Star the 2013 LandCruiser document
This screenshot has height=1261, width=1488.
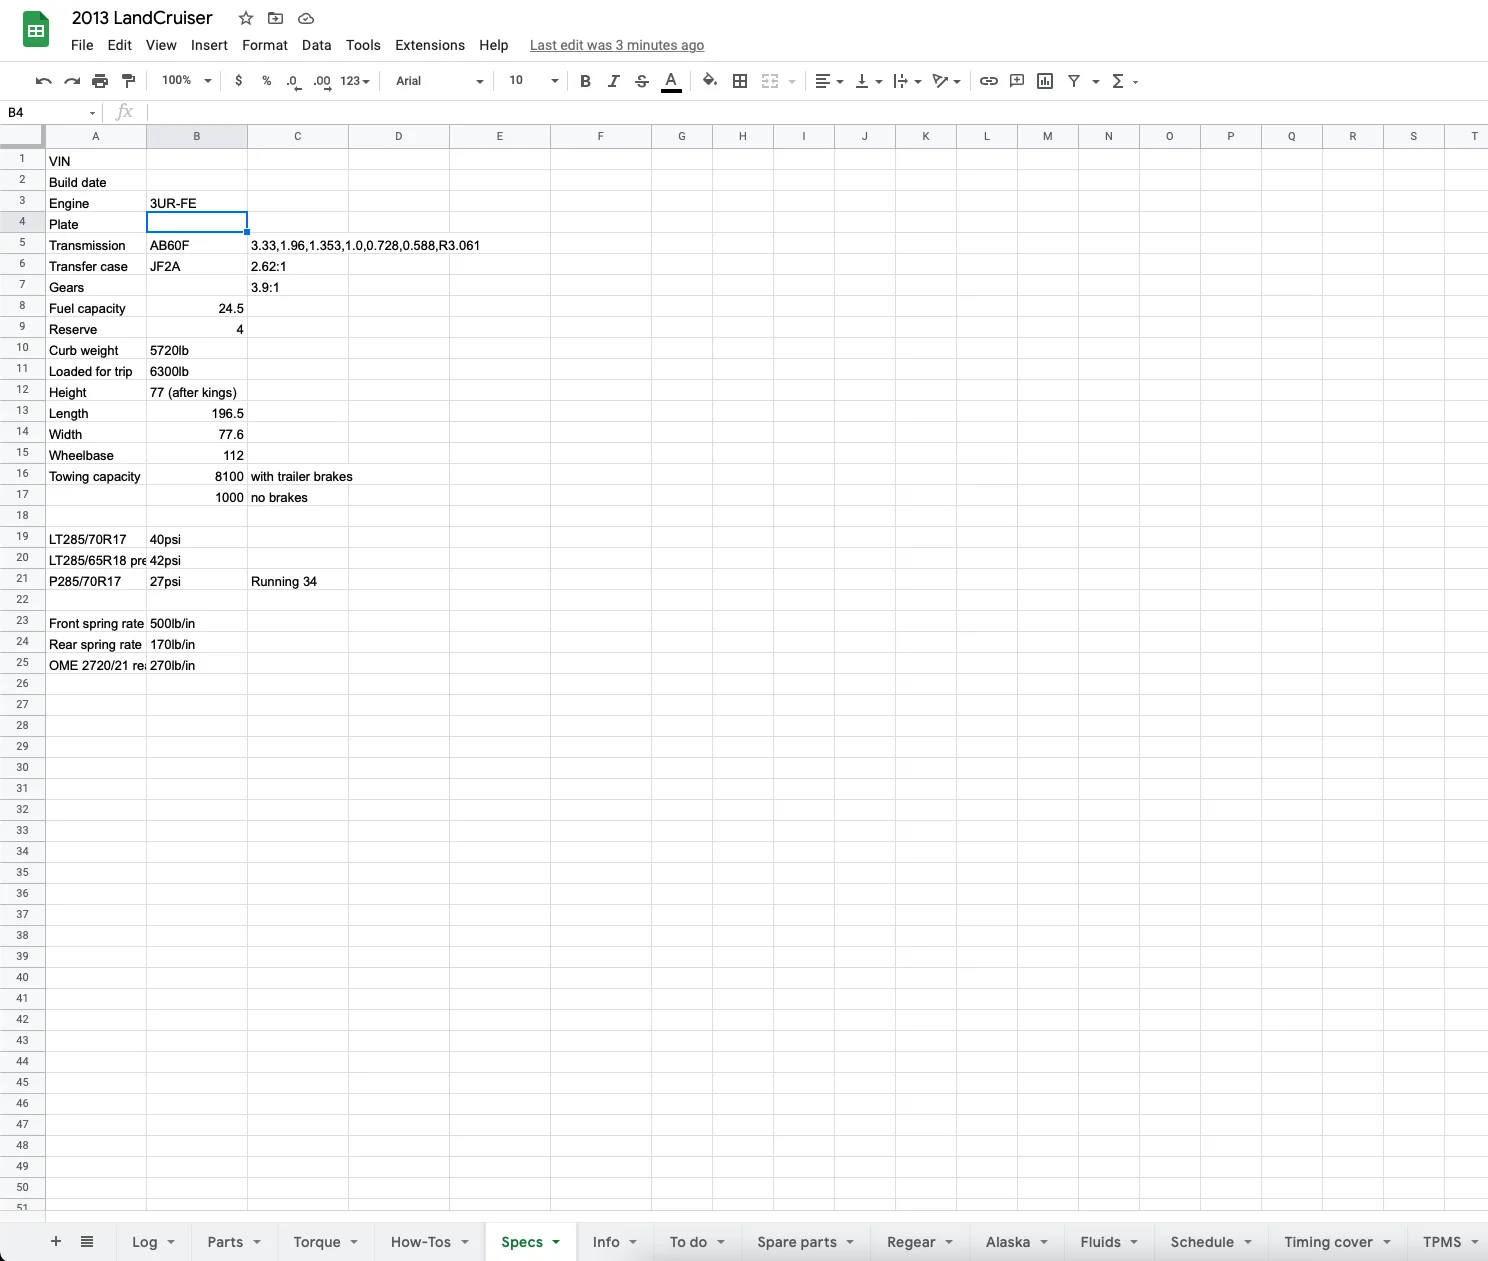tap(246, 18)
